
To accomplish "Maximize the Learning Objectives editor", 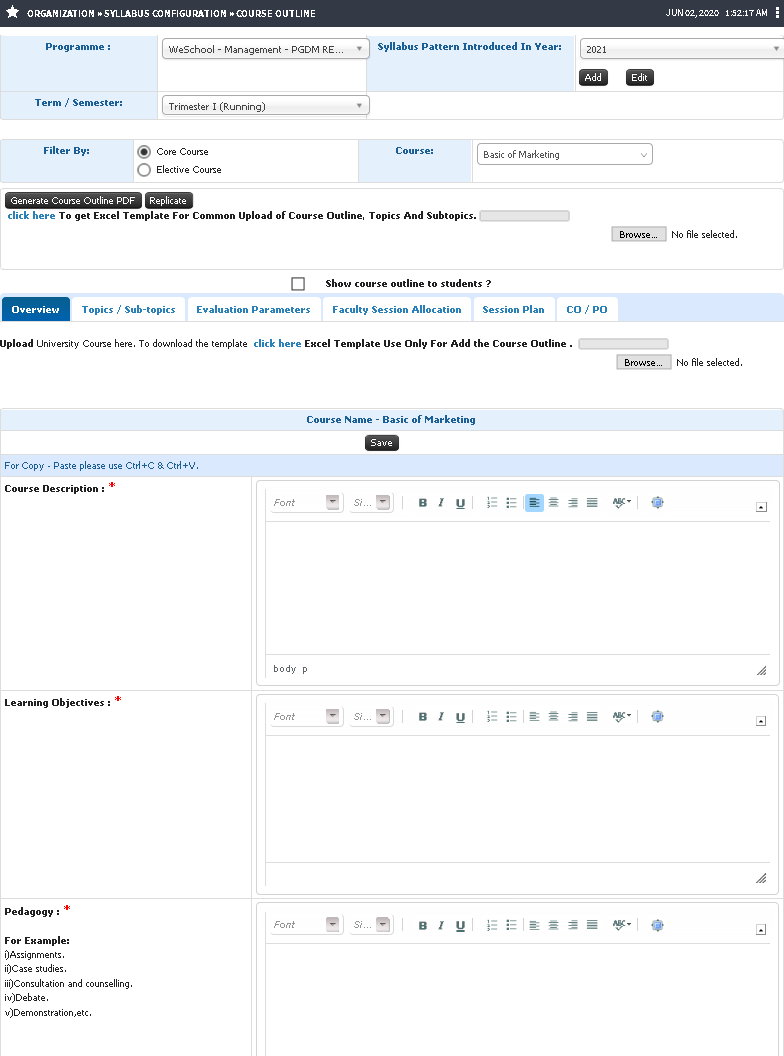I will [x=657, y=717].
